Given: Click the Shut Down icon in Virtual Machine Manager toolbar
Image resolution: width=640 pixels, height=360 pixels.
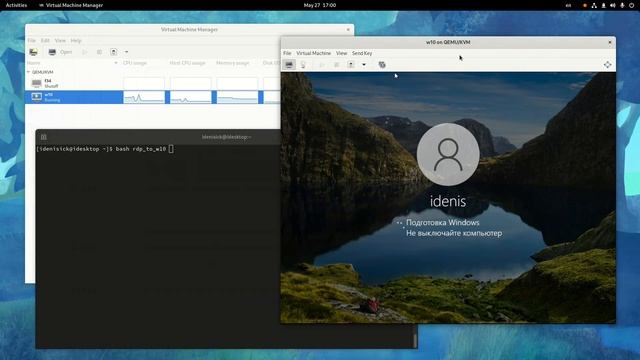Looking at the screenshot, I should click(113, 52).
